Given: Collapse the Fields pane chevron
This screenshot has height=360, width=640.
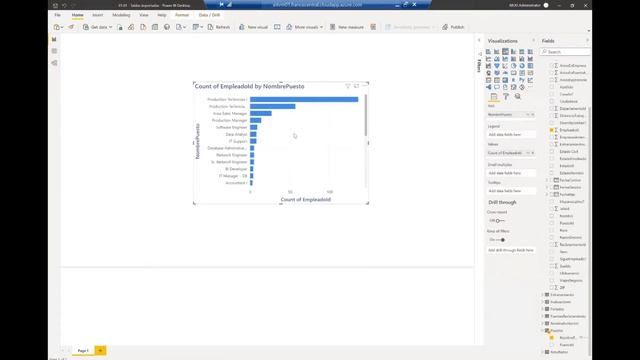Looking at the screenshot, I should pyautogui.click(x=587, y=40).
